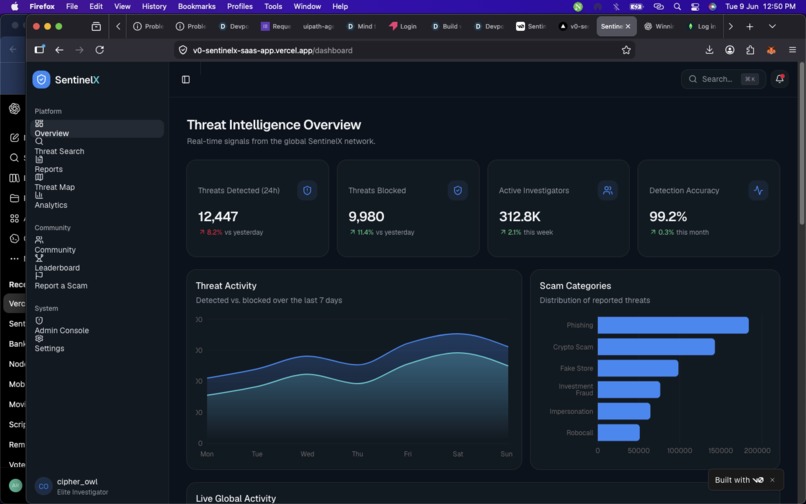
Task: Open the Apple menu
Action: pos(14,7)
